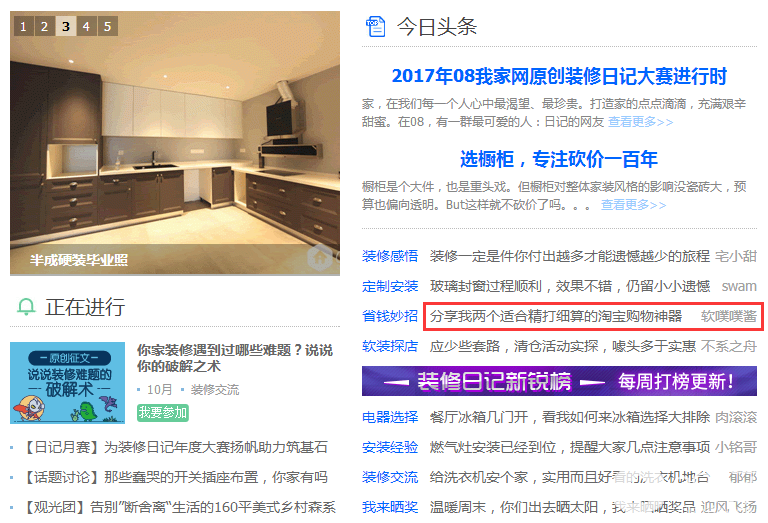Open the 电器选择 category link
The height and width of the screenshot is (523, 768).
pyautogui.click(x=390, y=417)
